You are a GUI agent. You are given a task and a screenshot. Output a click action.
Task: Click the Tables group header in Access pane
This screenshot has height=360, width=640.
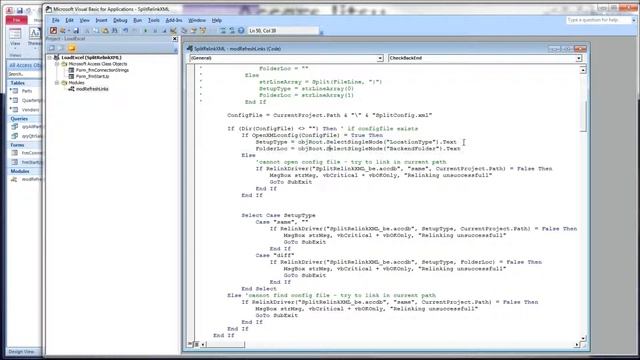click(x=24, y=83)
